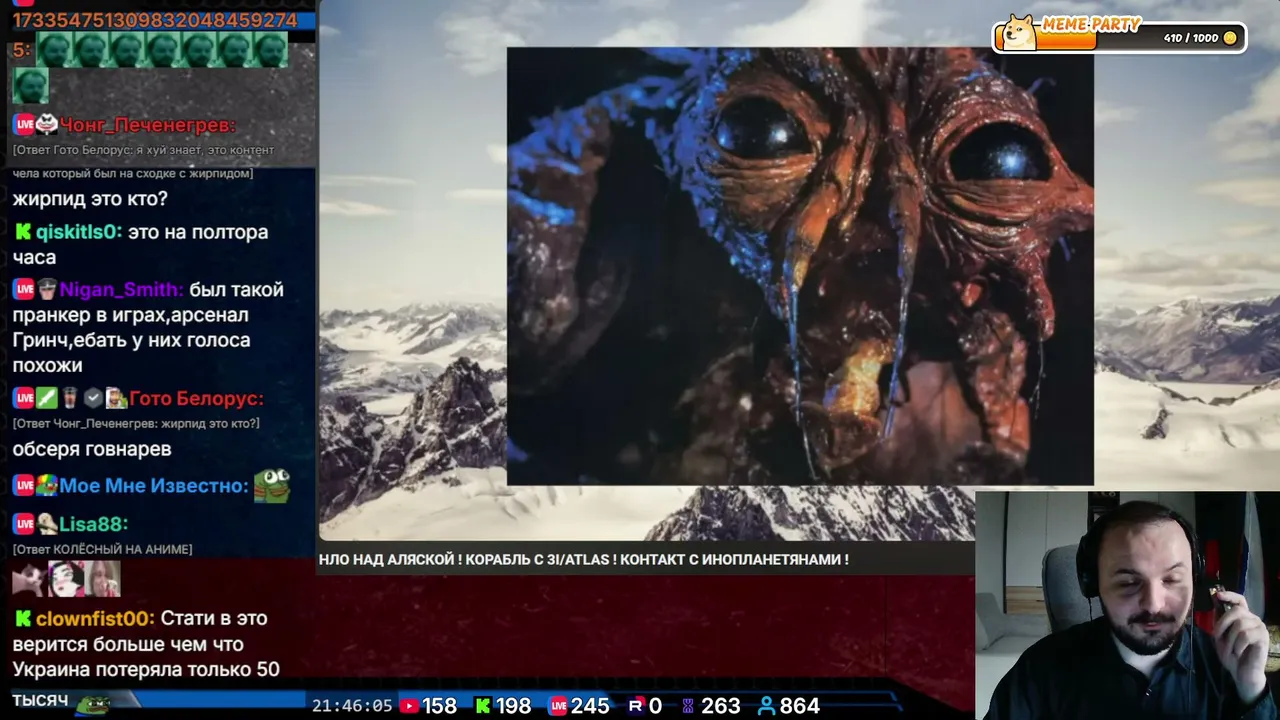1280x720 pixels.
Task: Click the alien creature image in the video
Action: click(800, 266)
